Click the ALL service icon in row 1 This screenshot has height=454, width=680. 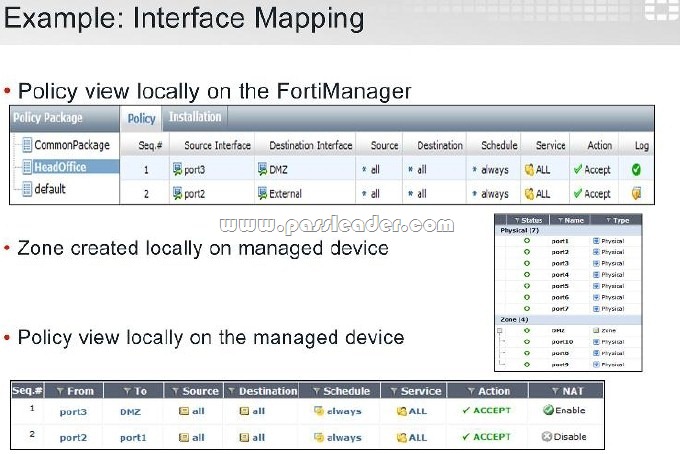(529, 170)
